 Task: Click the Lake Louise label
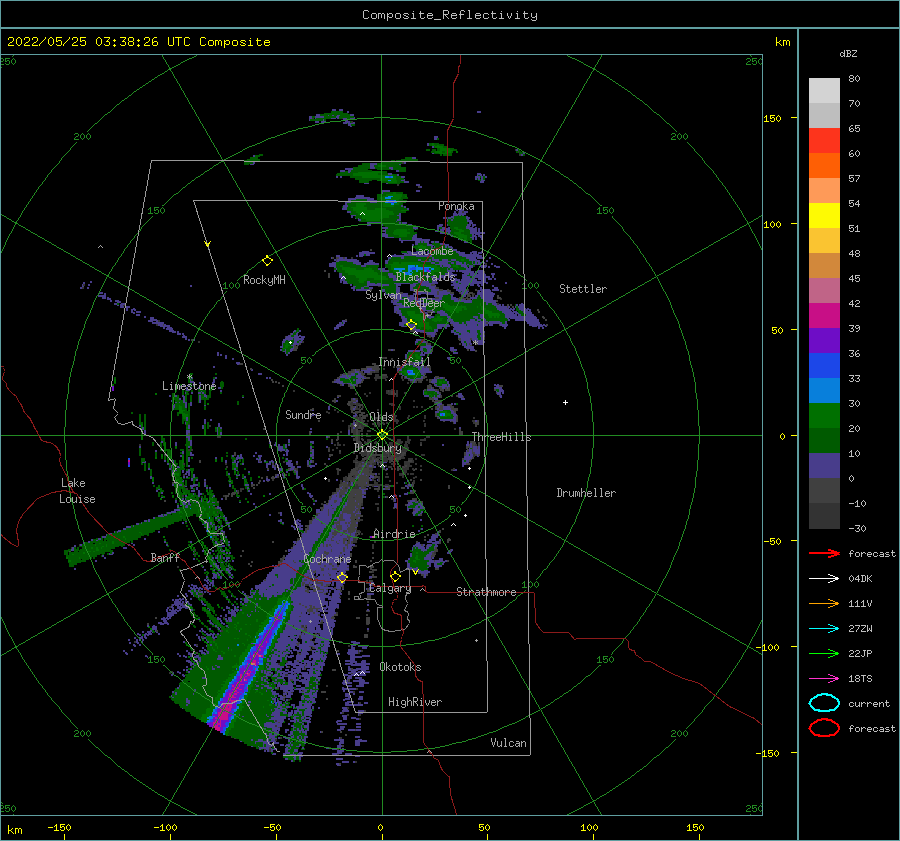tap(77, 491)
